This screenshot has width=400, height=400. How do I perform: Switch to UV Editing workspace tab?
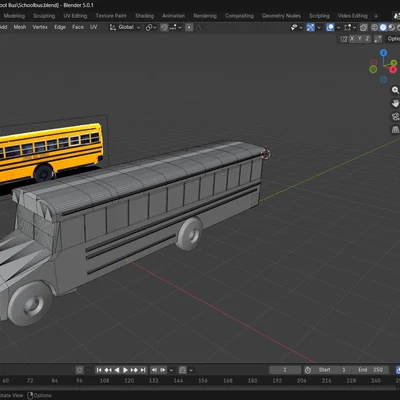click(x=75, y=16)
